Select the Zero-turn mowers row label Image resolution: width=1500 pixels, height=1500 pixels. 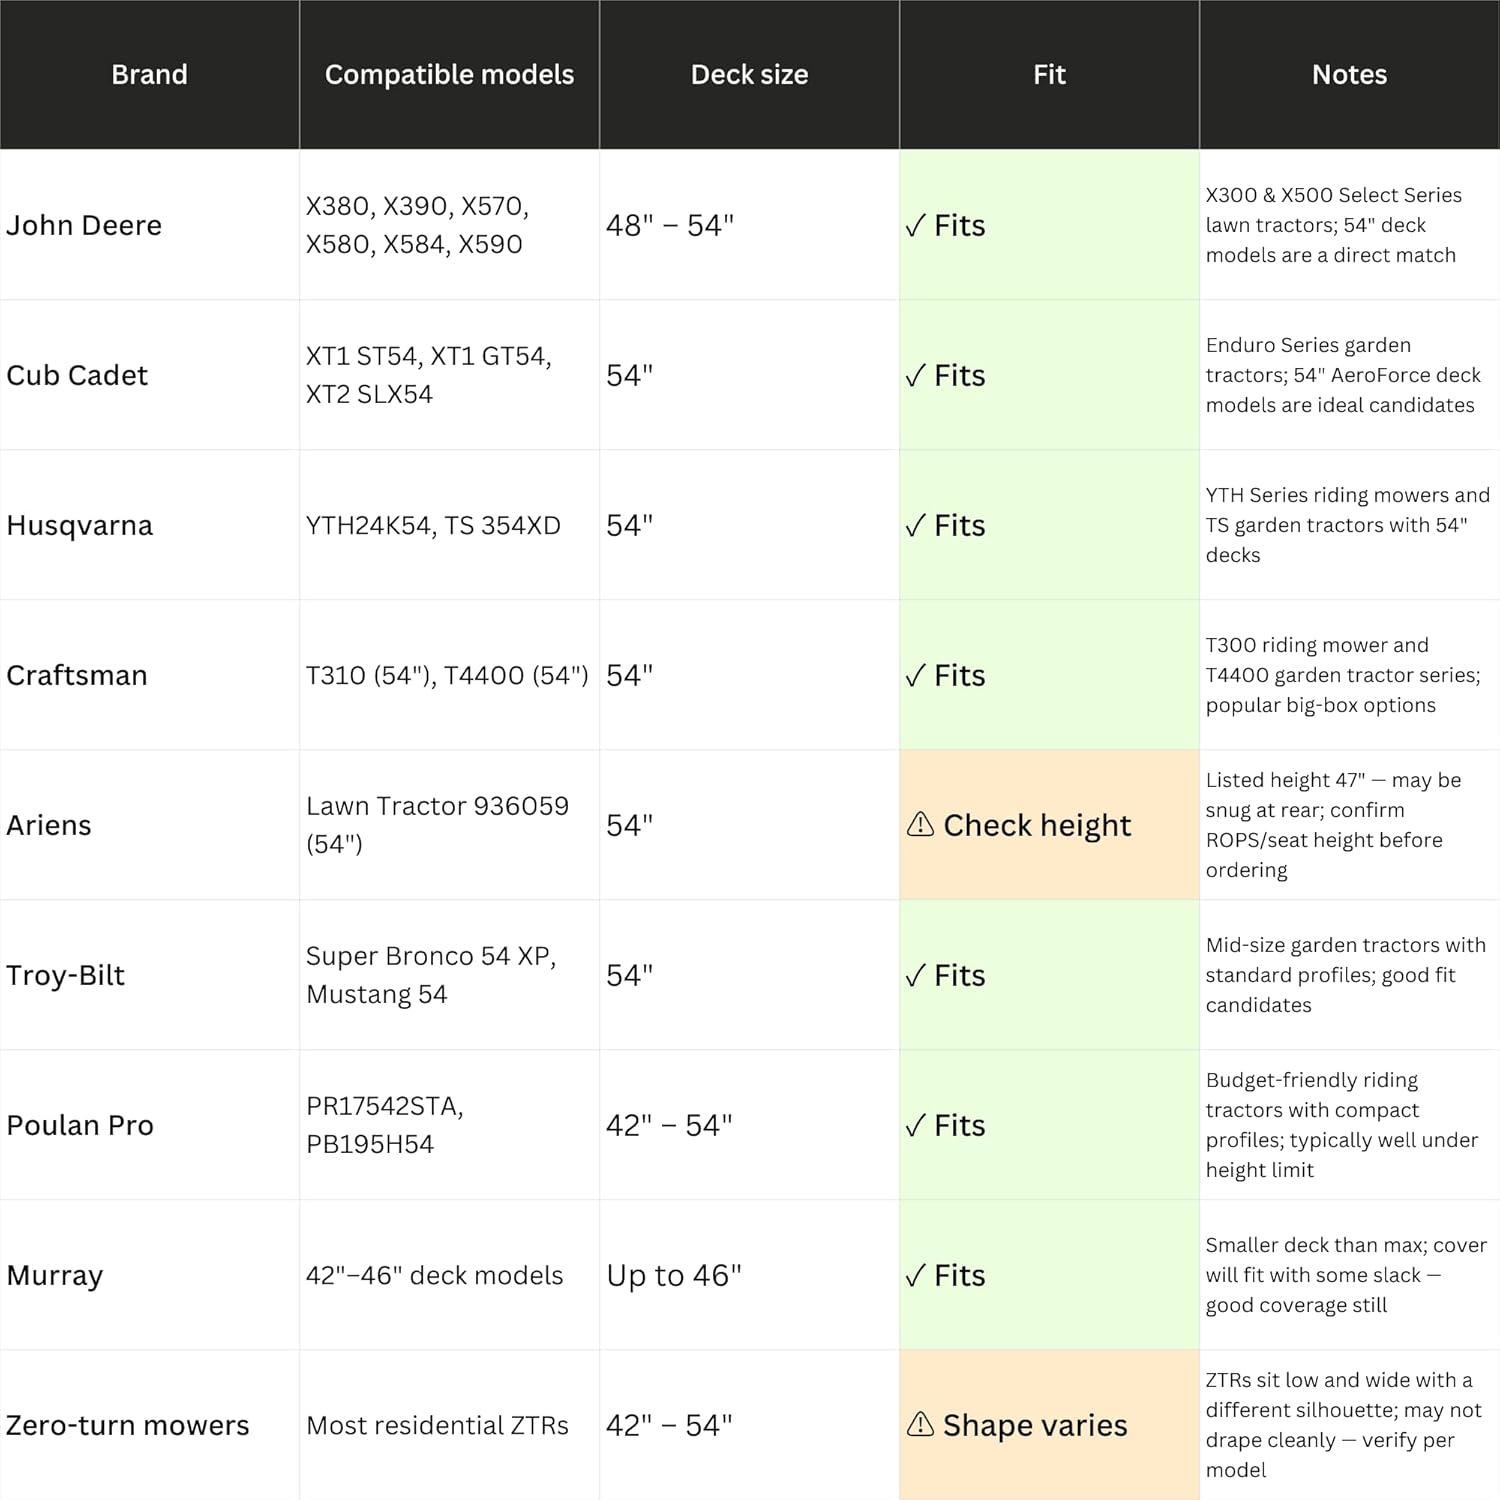[128, 1425]
